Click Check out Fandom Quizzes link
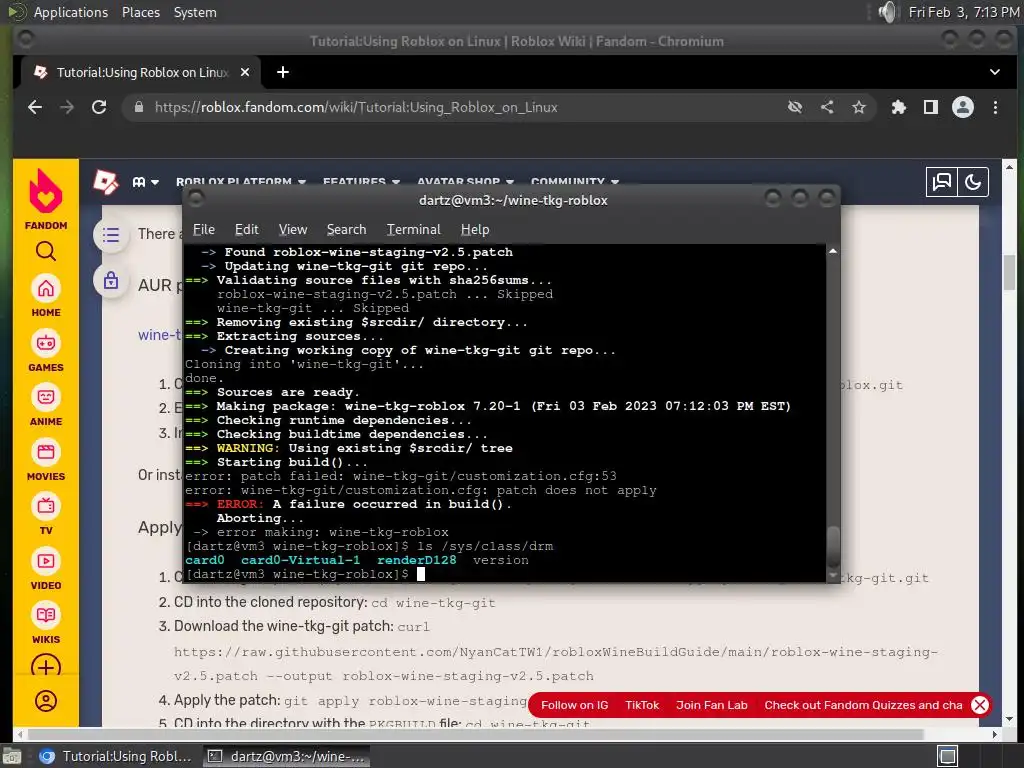The image size is (1024, 768). pos(863,705)
